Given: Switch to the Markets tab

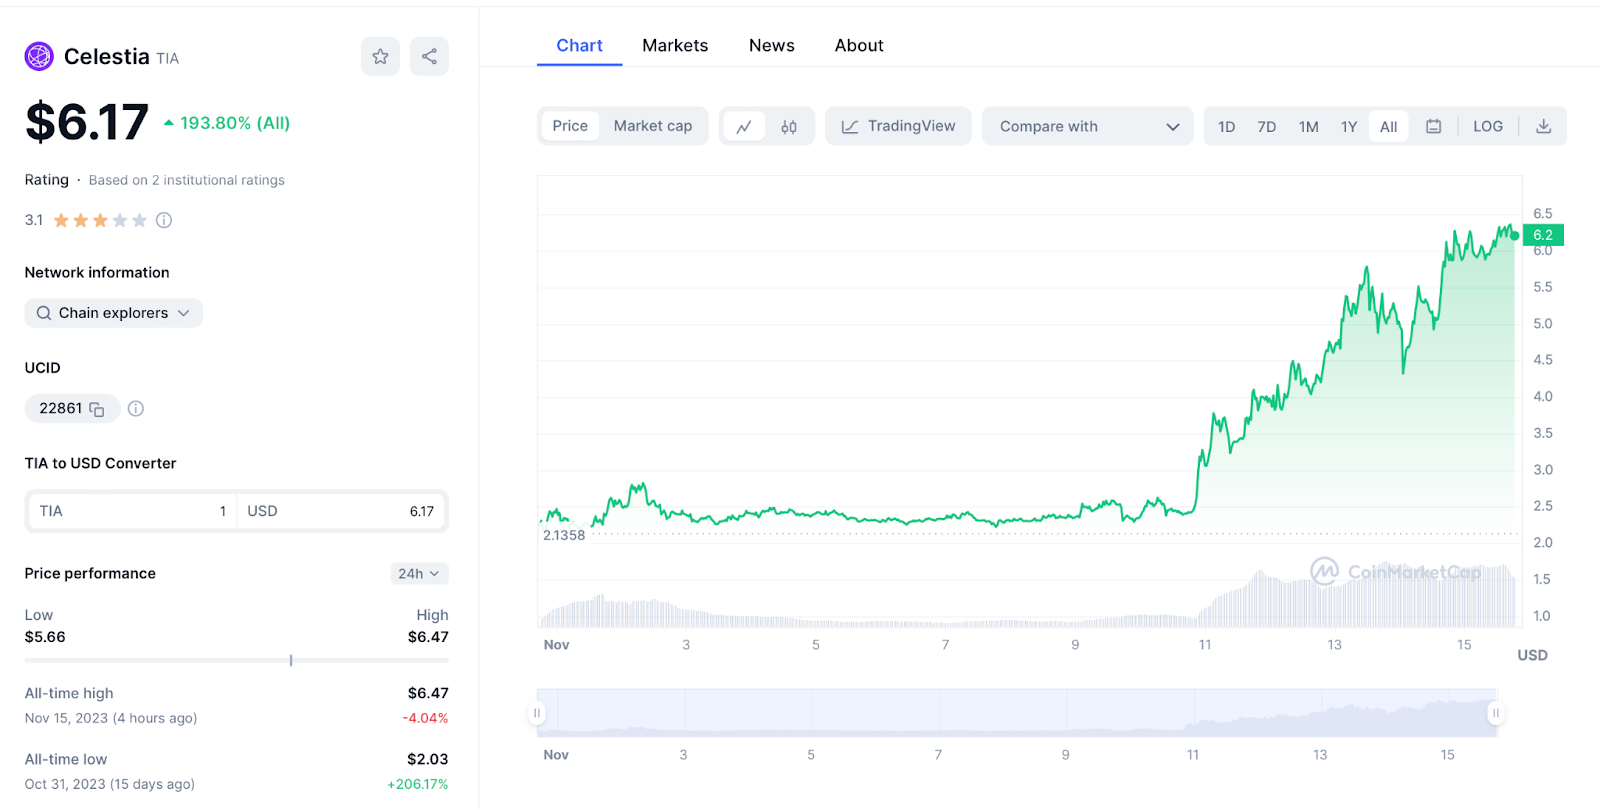Looking at the screenshot, I should point(675,46).
